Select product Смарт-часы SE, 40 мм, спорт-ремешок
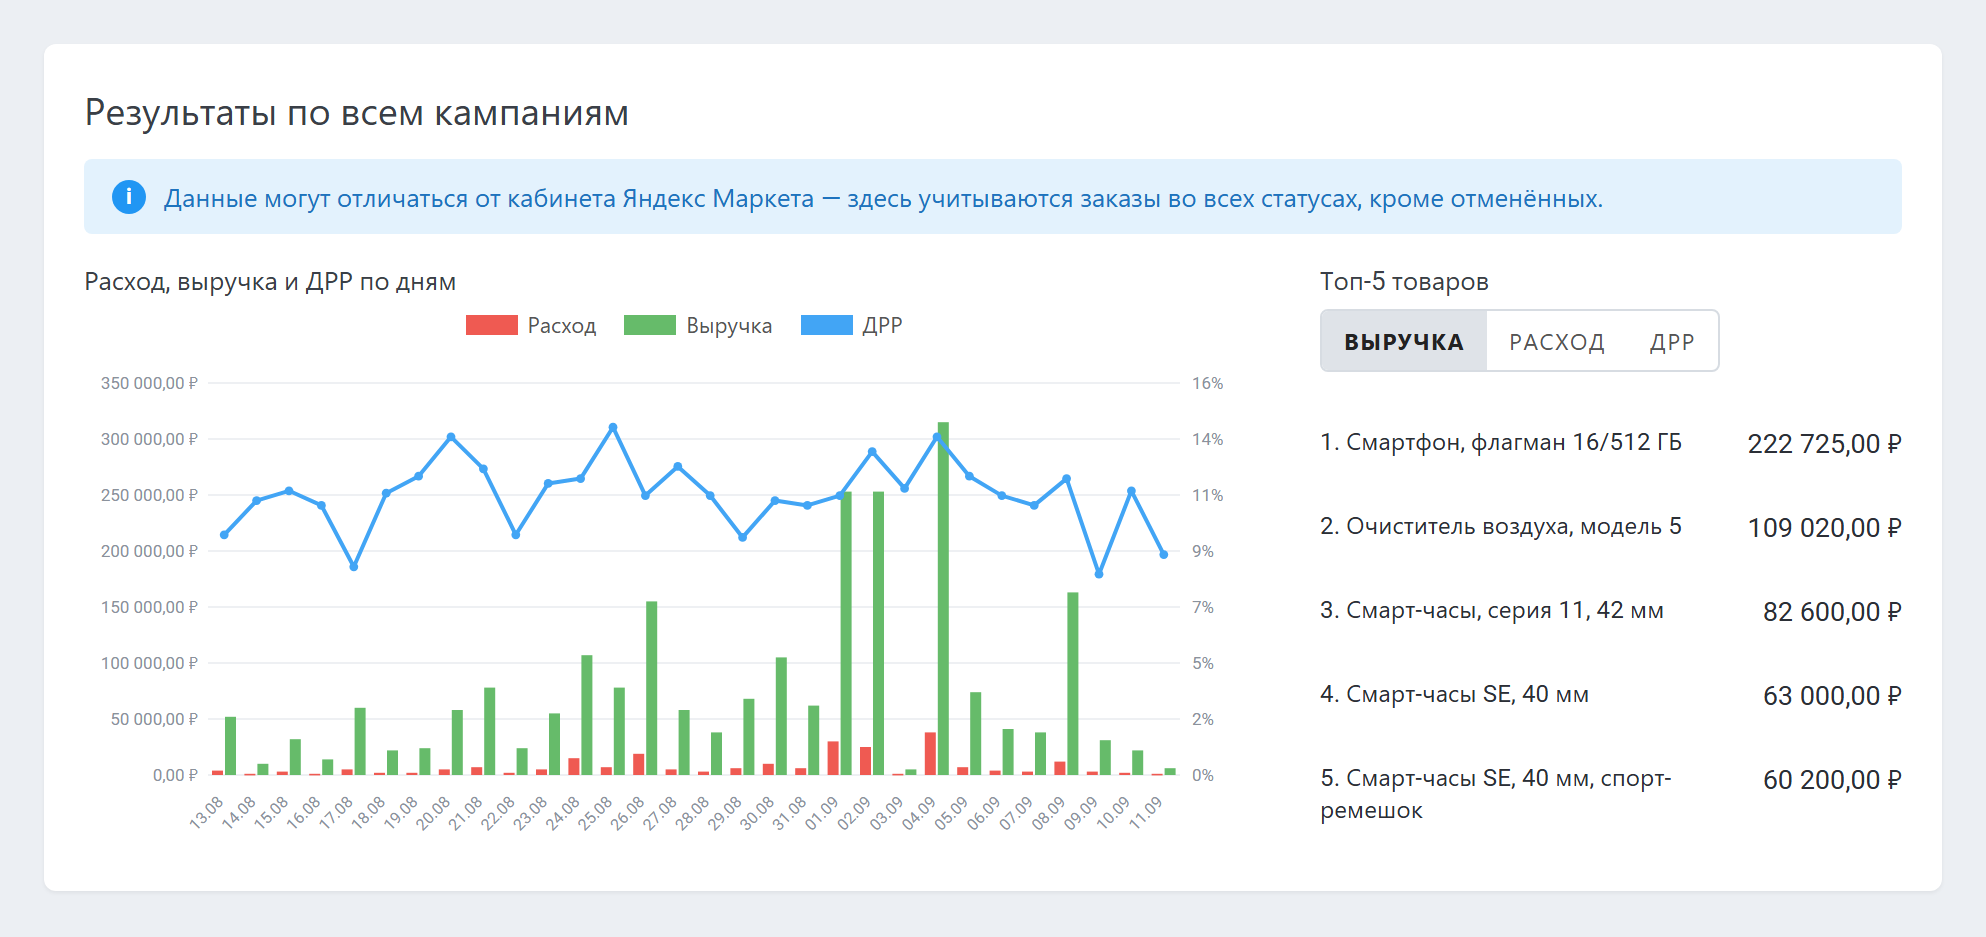Viewport: 1986px width, 937px height. pyautogui.click(x=1496, y=794)
